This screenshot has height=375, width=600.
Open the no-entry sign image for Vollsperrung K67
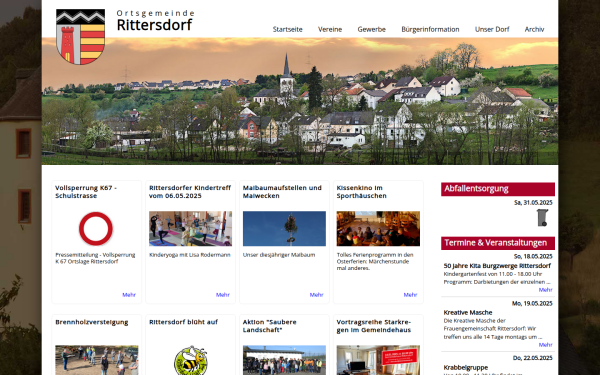96,228
